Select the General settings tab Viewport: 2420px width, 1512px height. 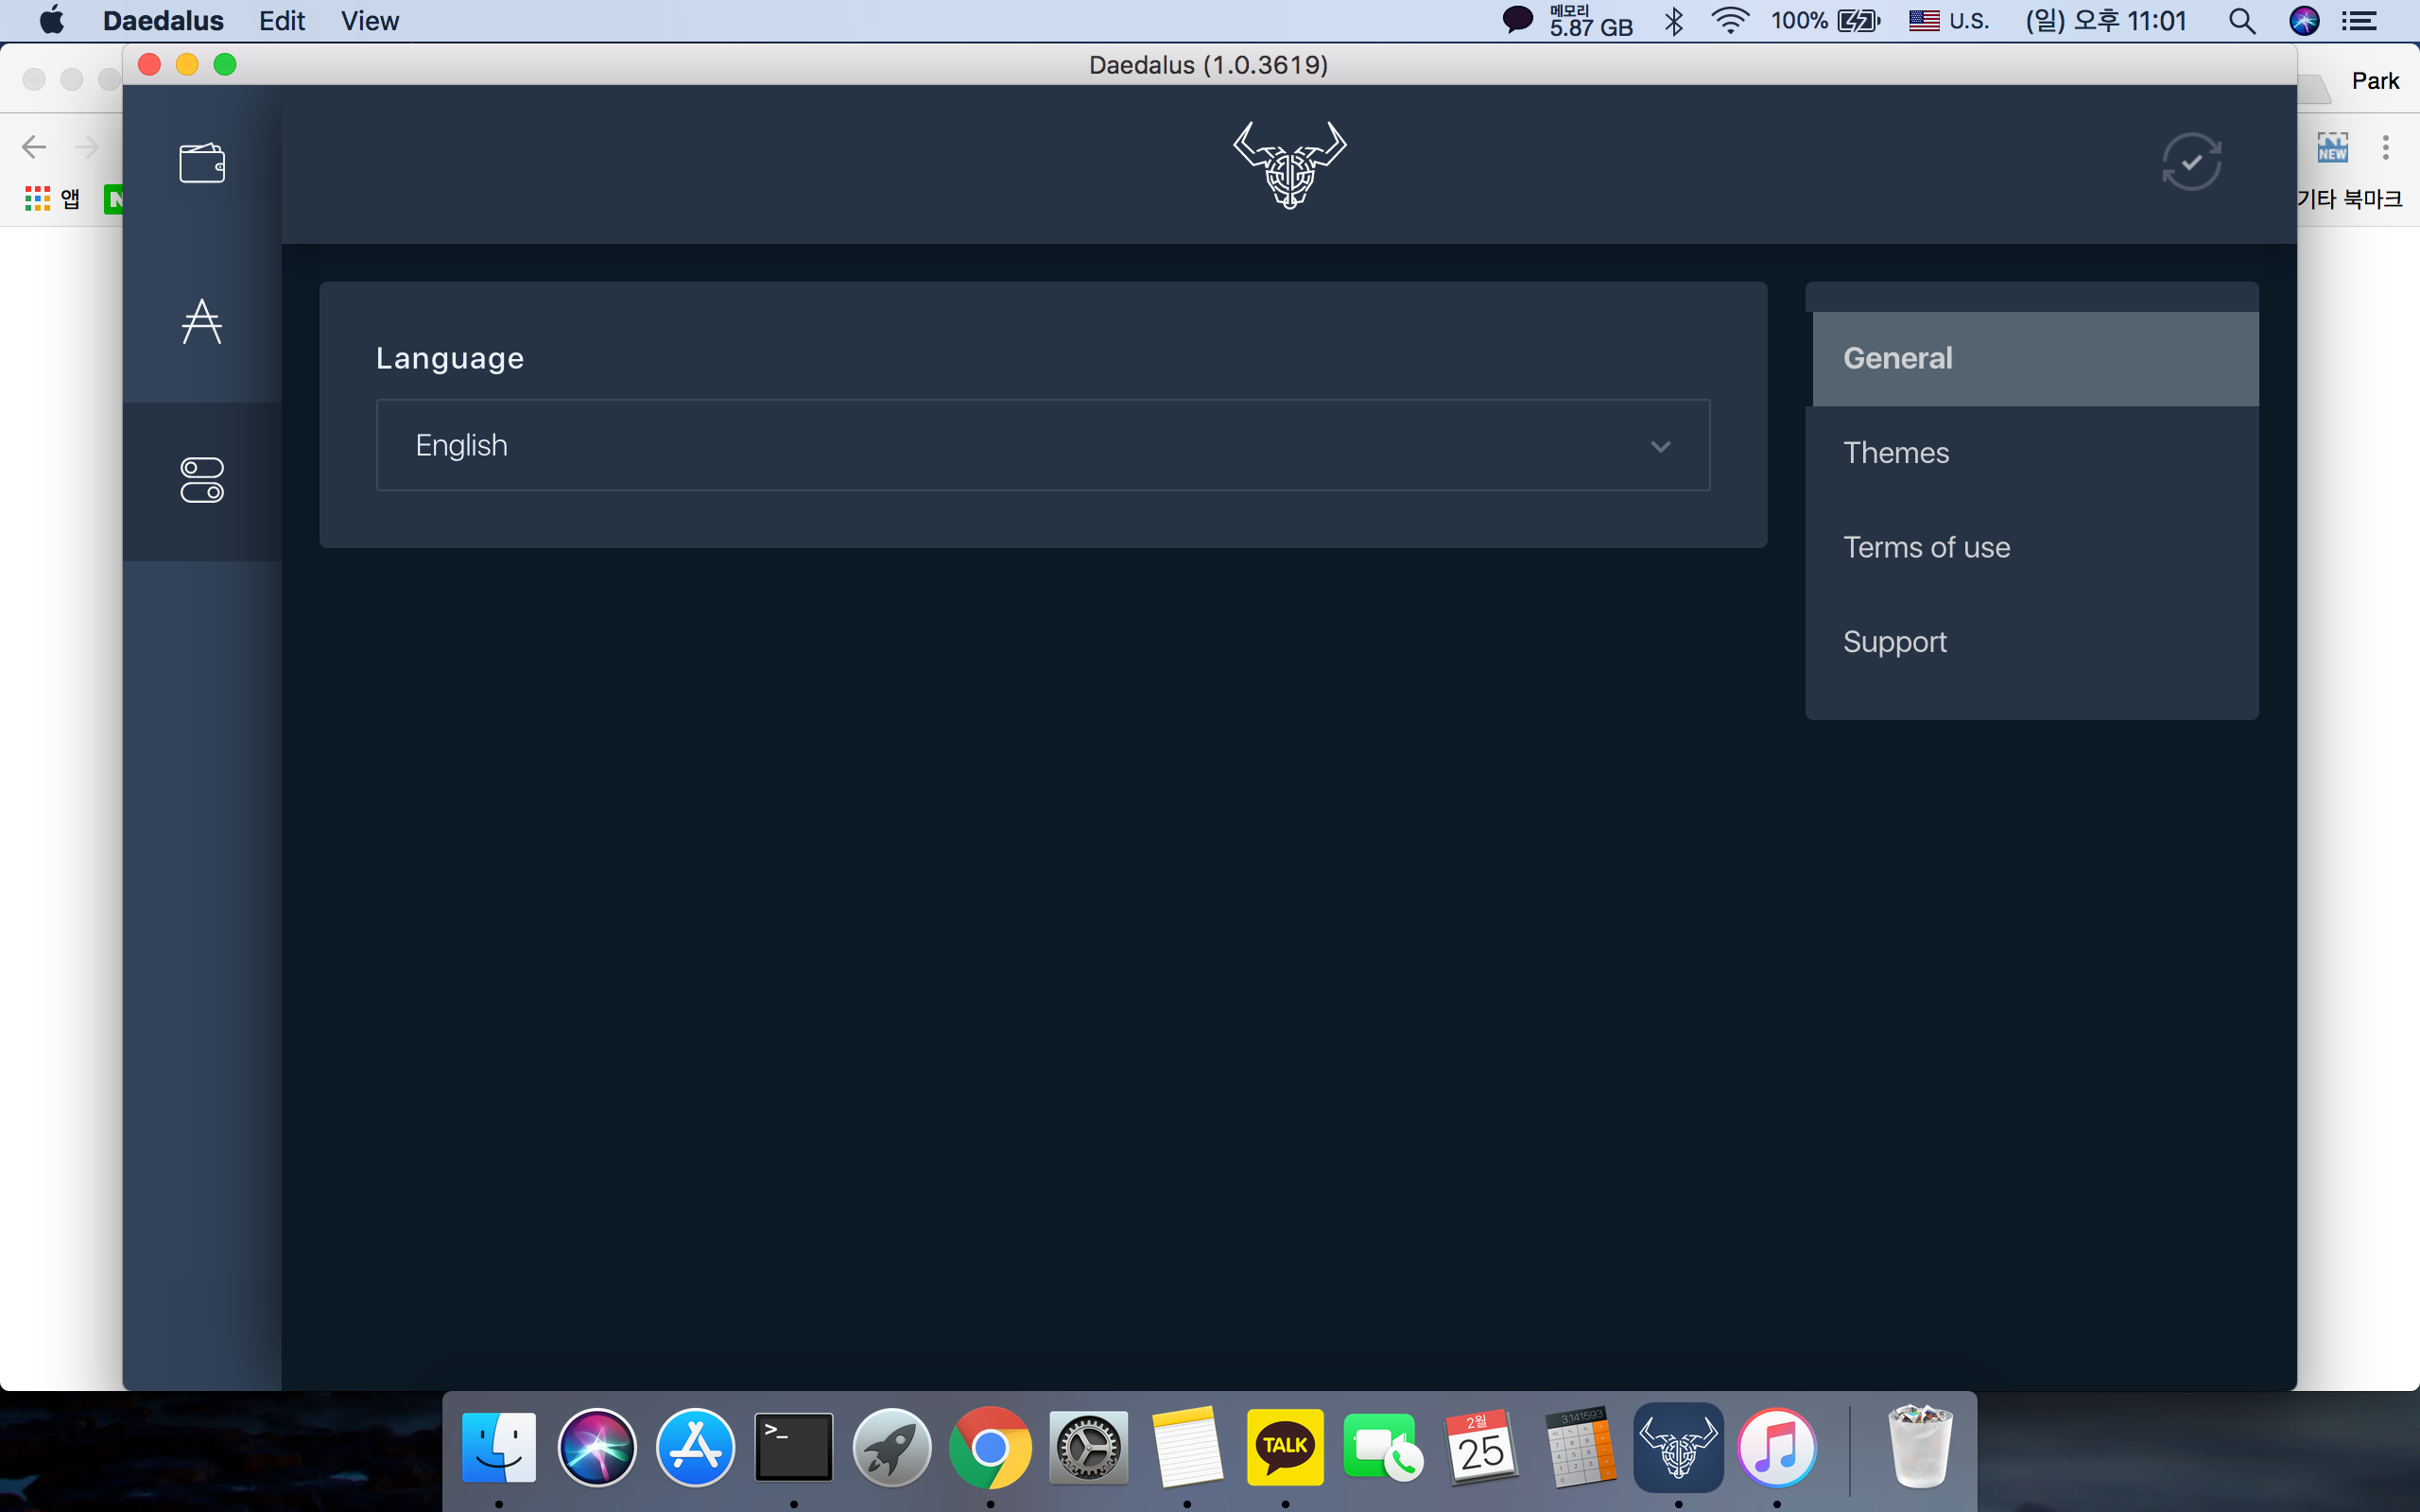pyautogui.click(x=2034, y=358)
